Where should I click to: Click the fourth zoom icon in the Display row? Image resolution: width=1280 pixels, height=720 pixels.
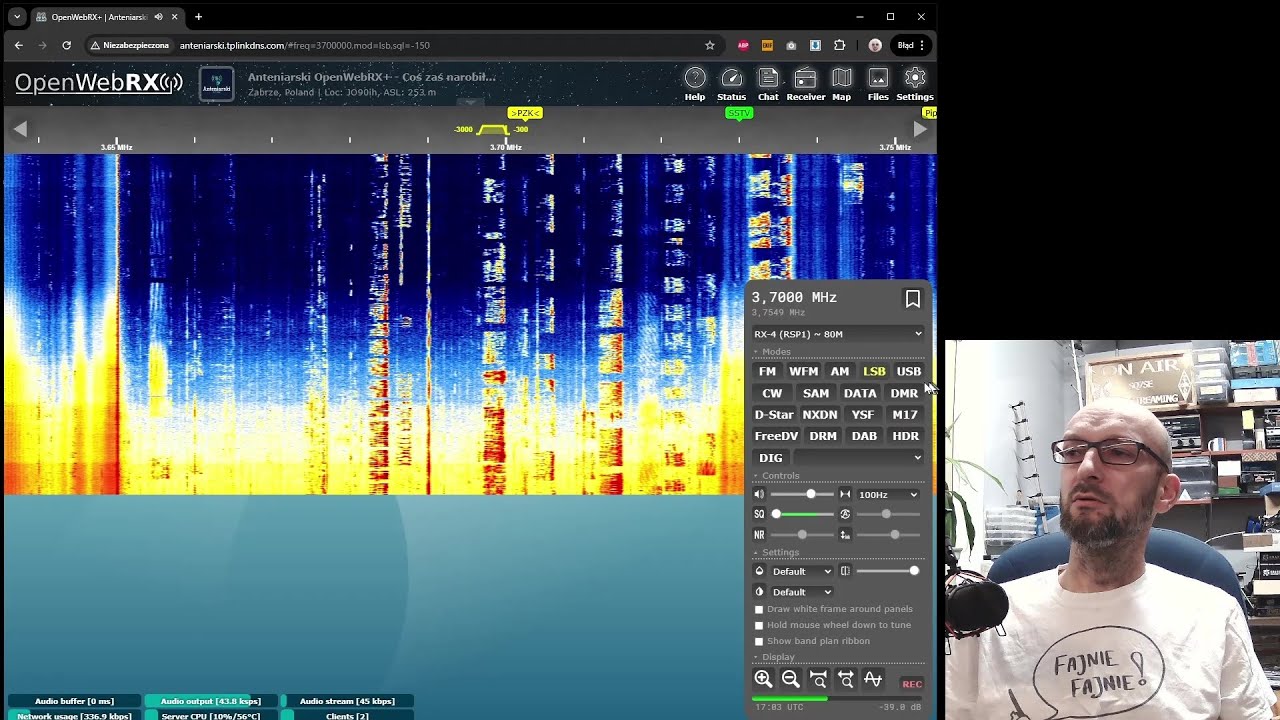(846, 679)
